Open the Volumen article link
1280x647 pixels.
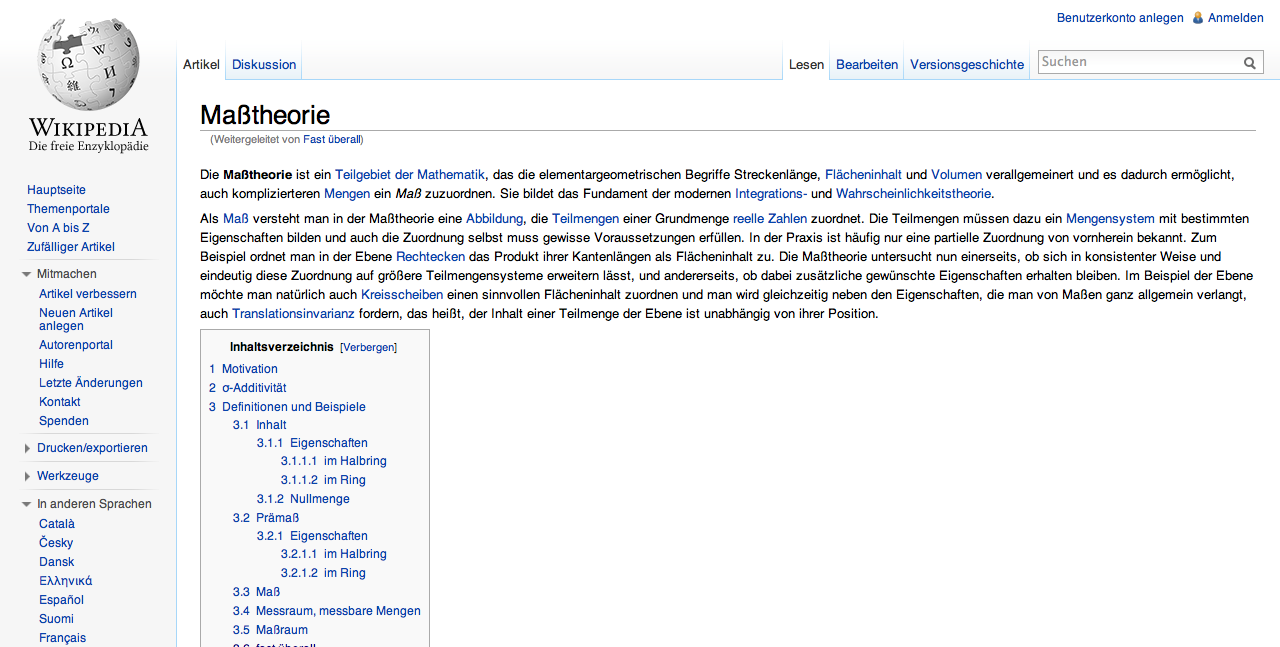956,174
